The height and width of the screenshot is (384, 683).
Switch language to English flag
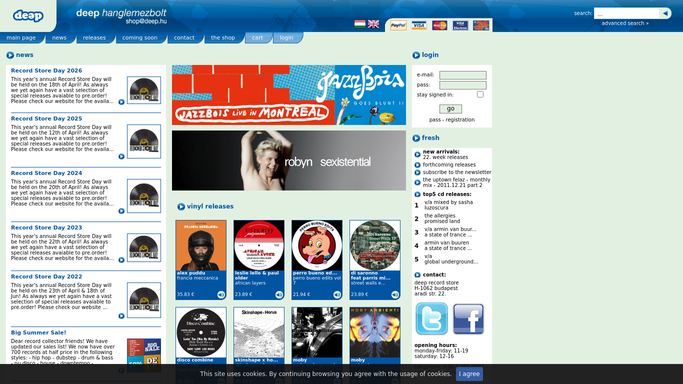point(373,24)
